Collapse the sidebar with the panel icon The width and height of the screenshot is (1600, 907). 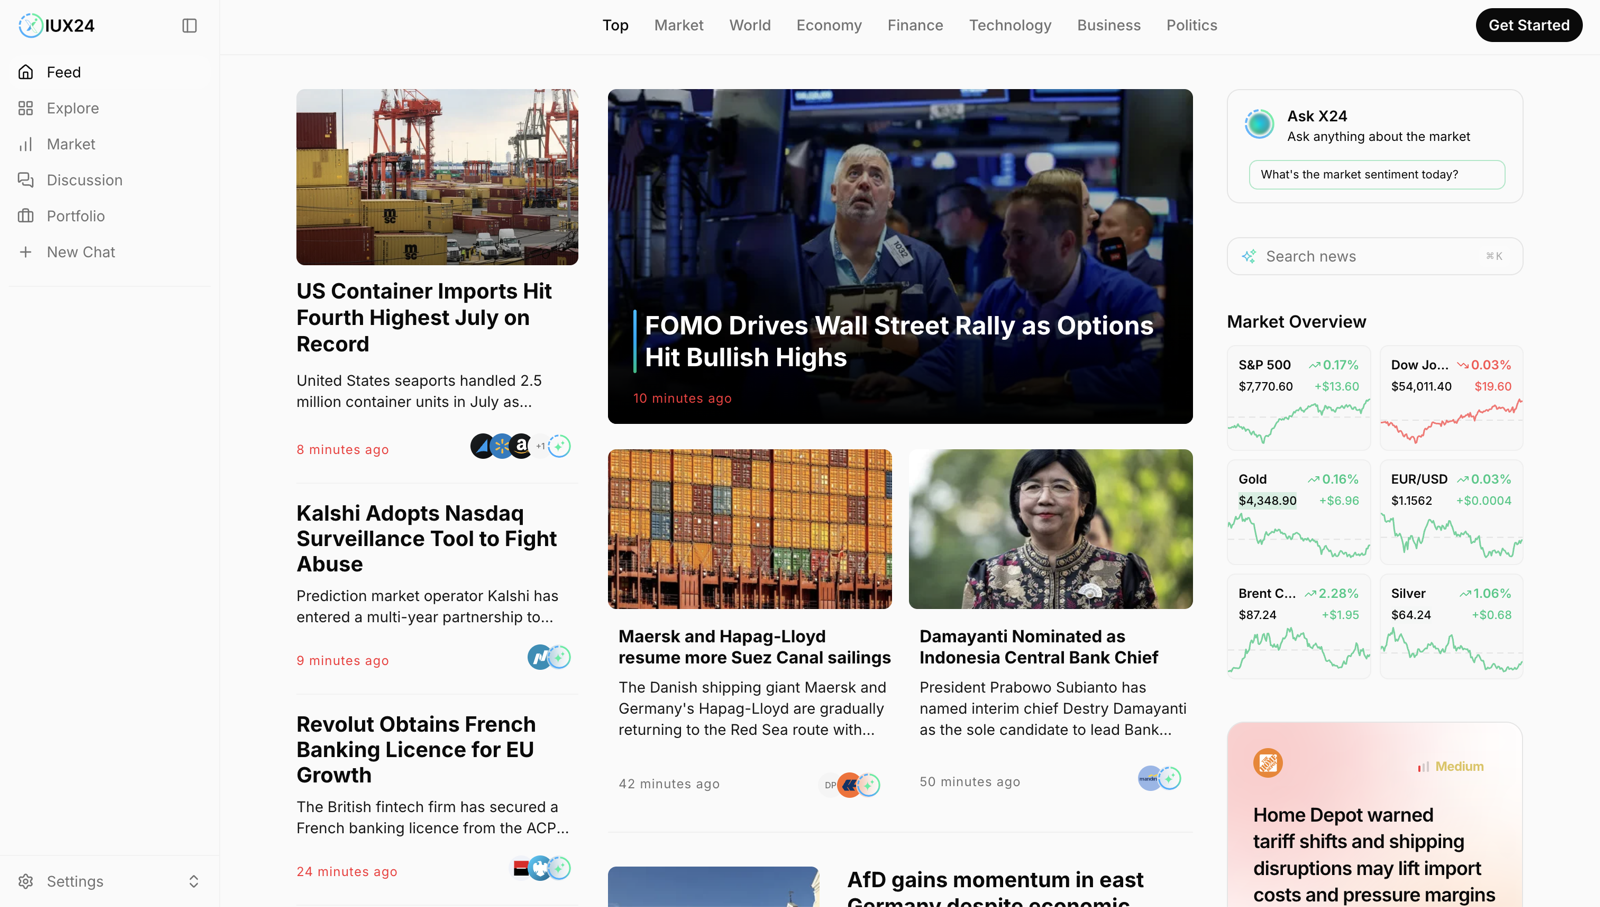click(x=190, y=25)
